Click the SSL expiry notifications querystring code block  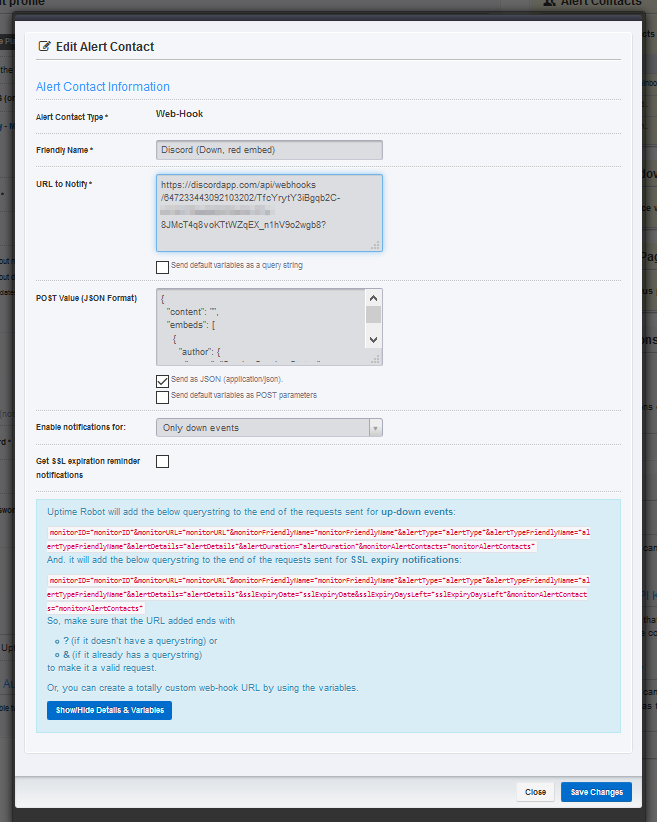[x=318, y=594]
